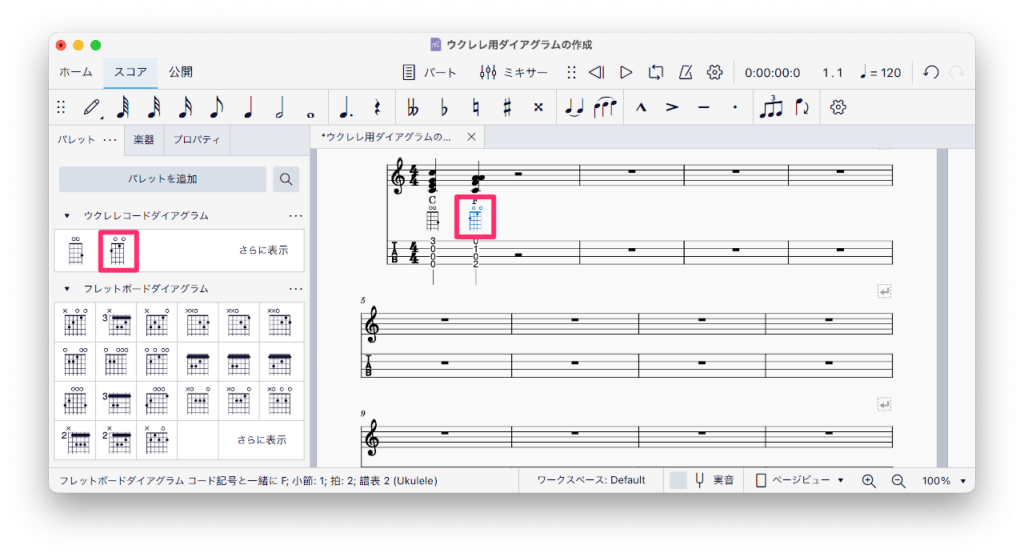The width and height of the screenshot is (1024, 557).
Task: Toggle the pencil note input mode
Action: (x=92, y=107)
